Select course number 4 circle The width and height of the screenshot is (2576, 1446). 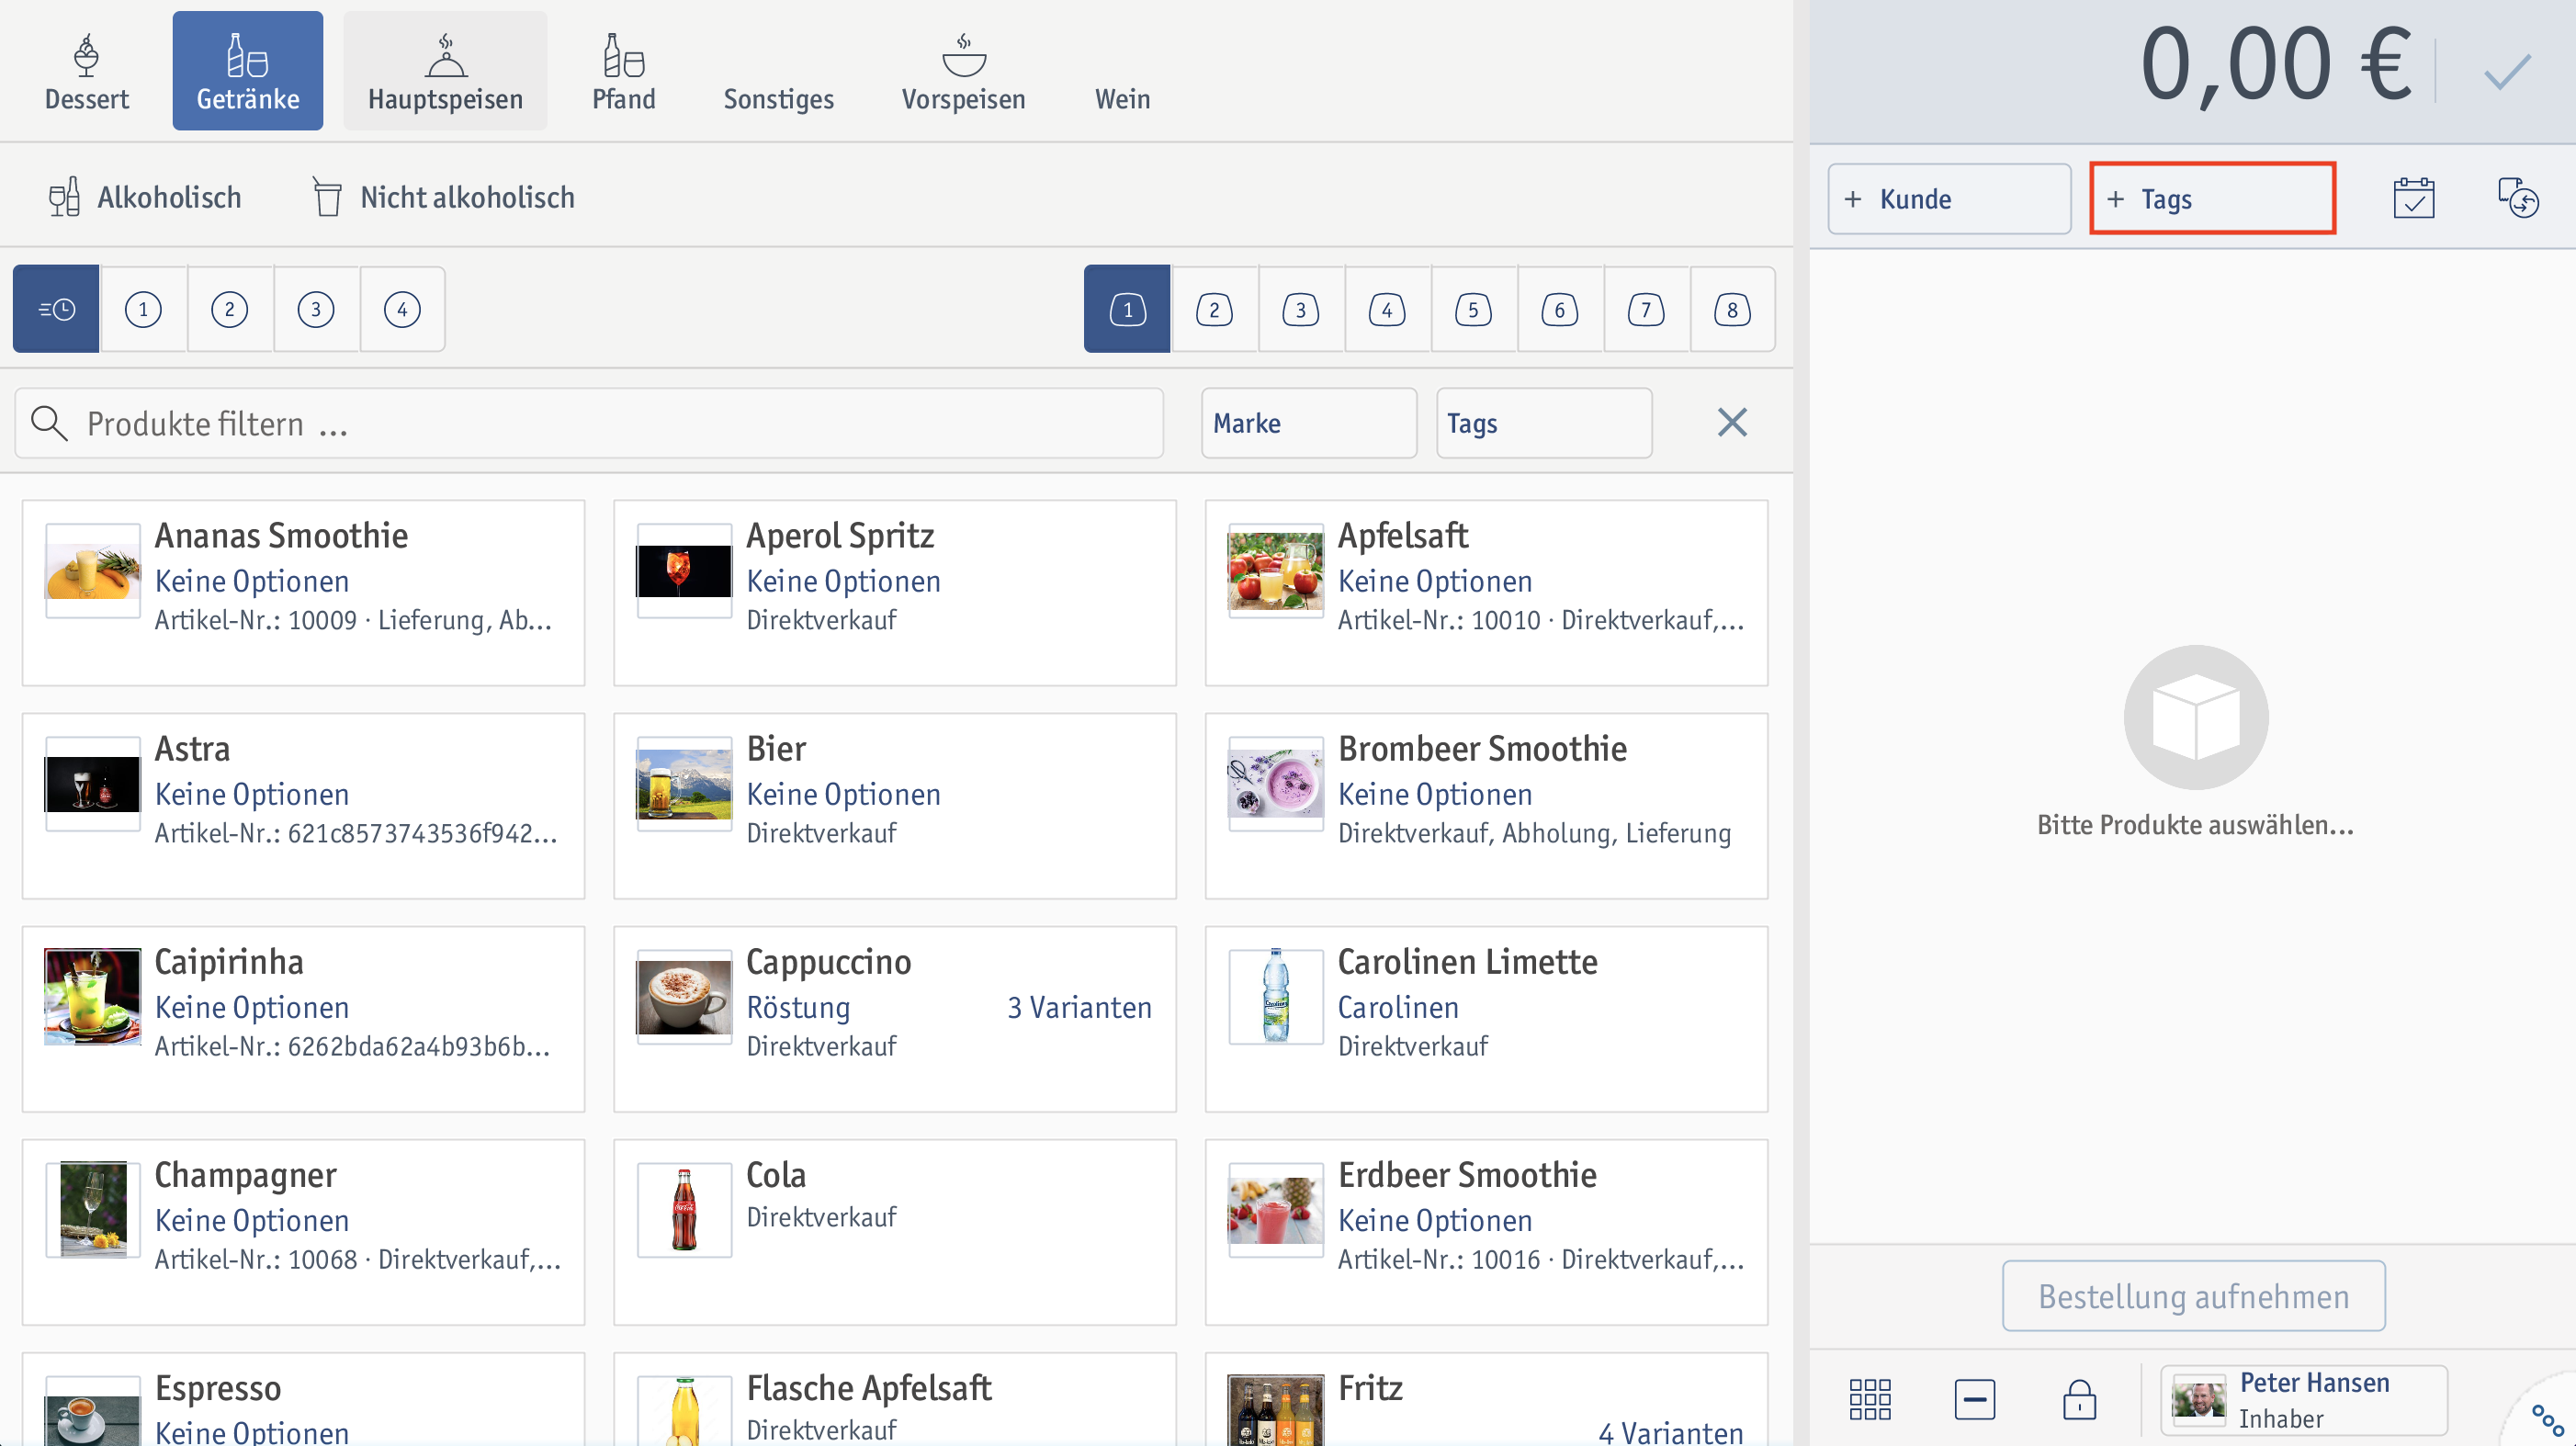click(402, 309)
